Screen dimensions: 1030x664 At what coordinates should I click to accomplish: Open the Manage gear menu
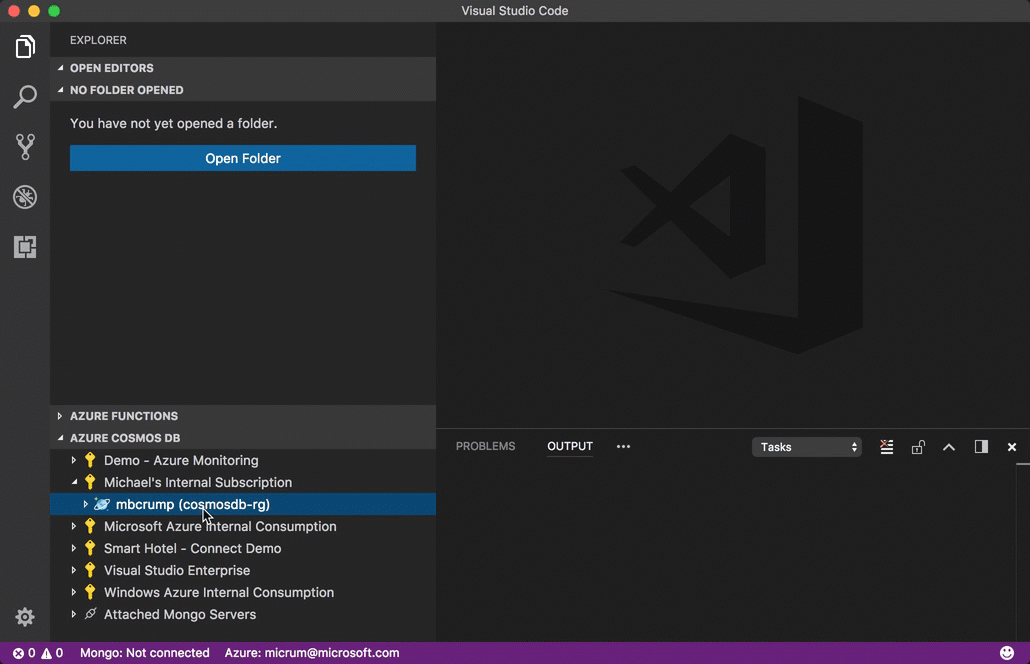25,617
